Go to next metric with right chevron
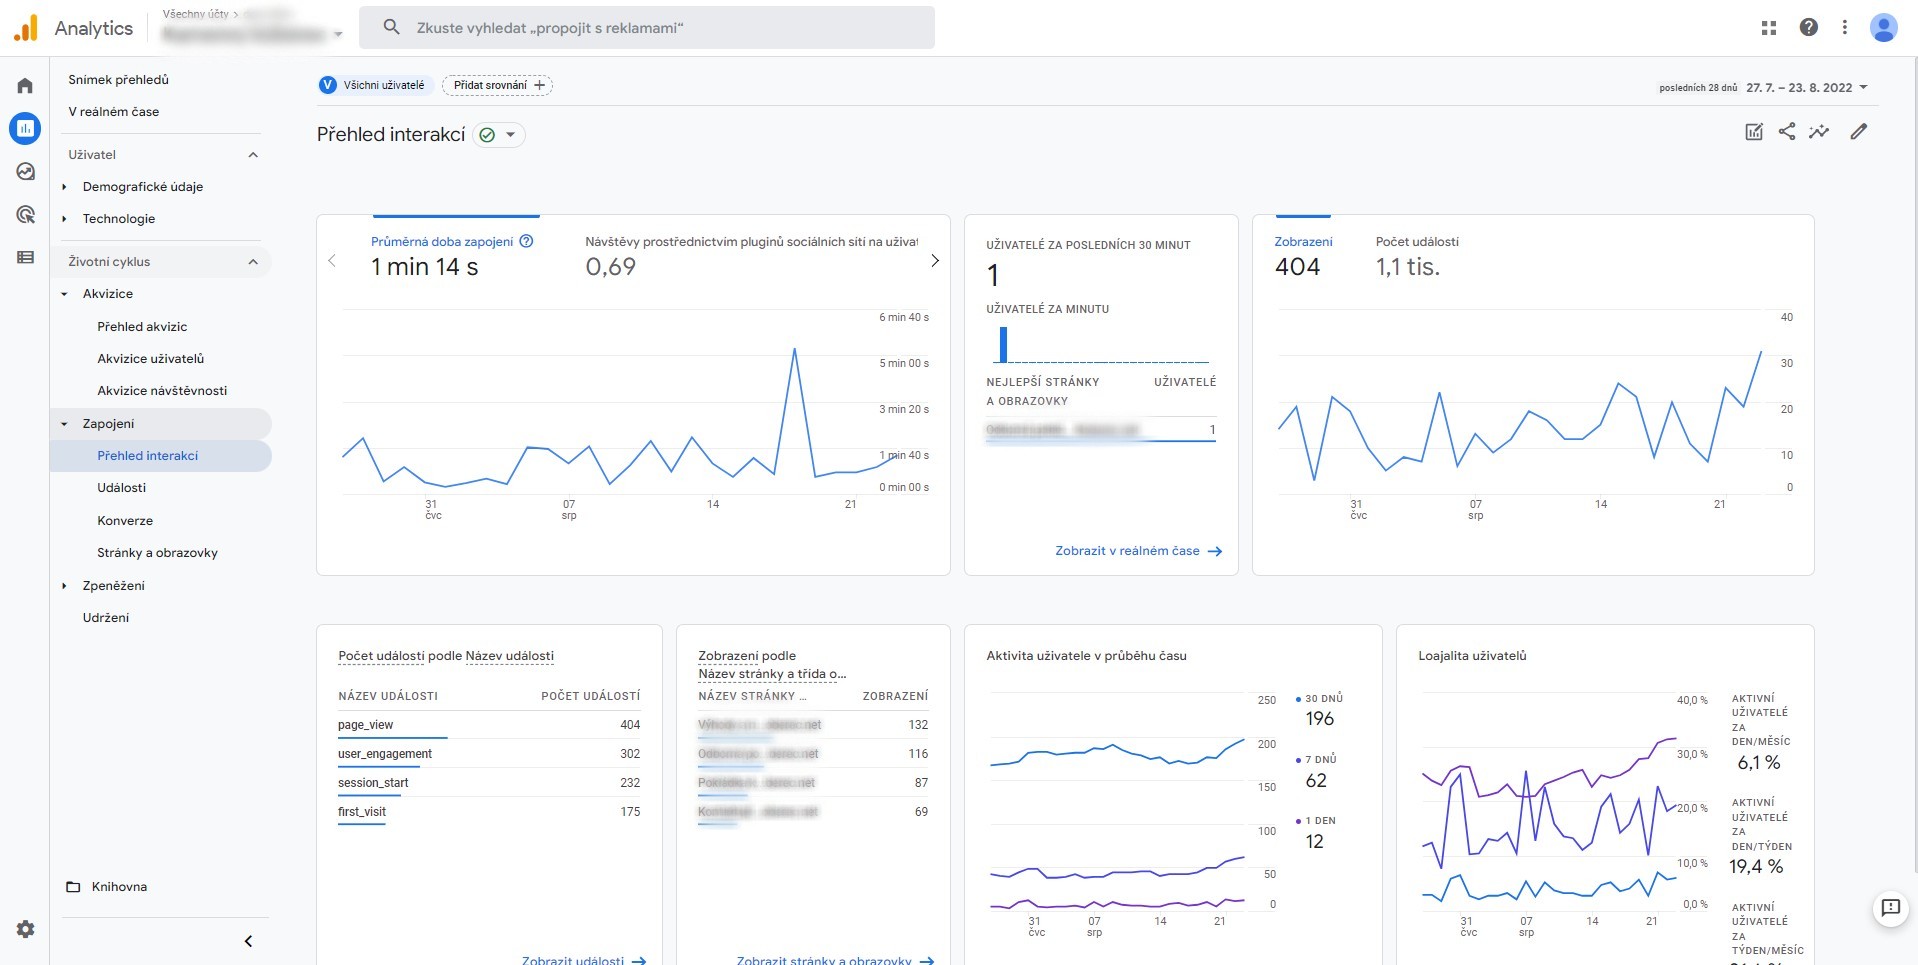The height and width of the screenshot is (965, 1918). [935, 260]
